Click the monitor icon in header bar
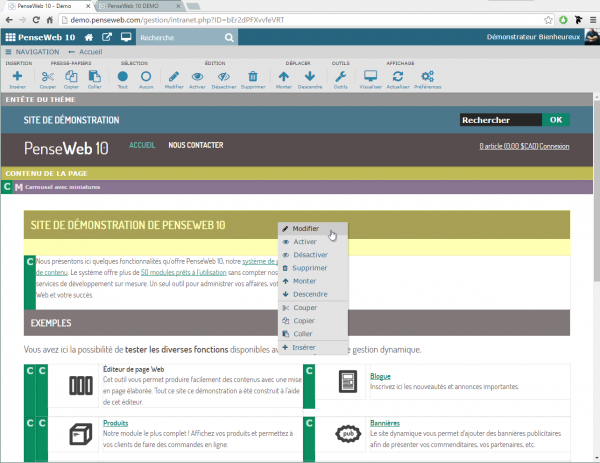 pyautogui.click(x=126, y=37)
